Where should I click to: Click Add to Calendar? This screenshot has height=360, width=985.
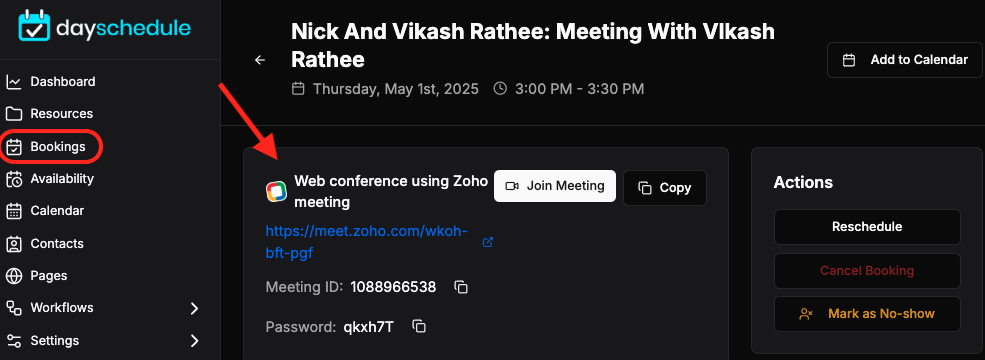(905, 60)
